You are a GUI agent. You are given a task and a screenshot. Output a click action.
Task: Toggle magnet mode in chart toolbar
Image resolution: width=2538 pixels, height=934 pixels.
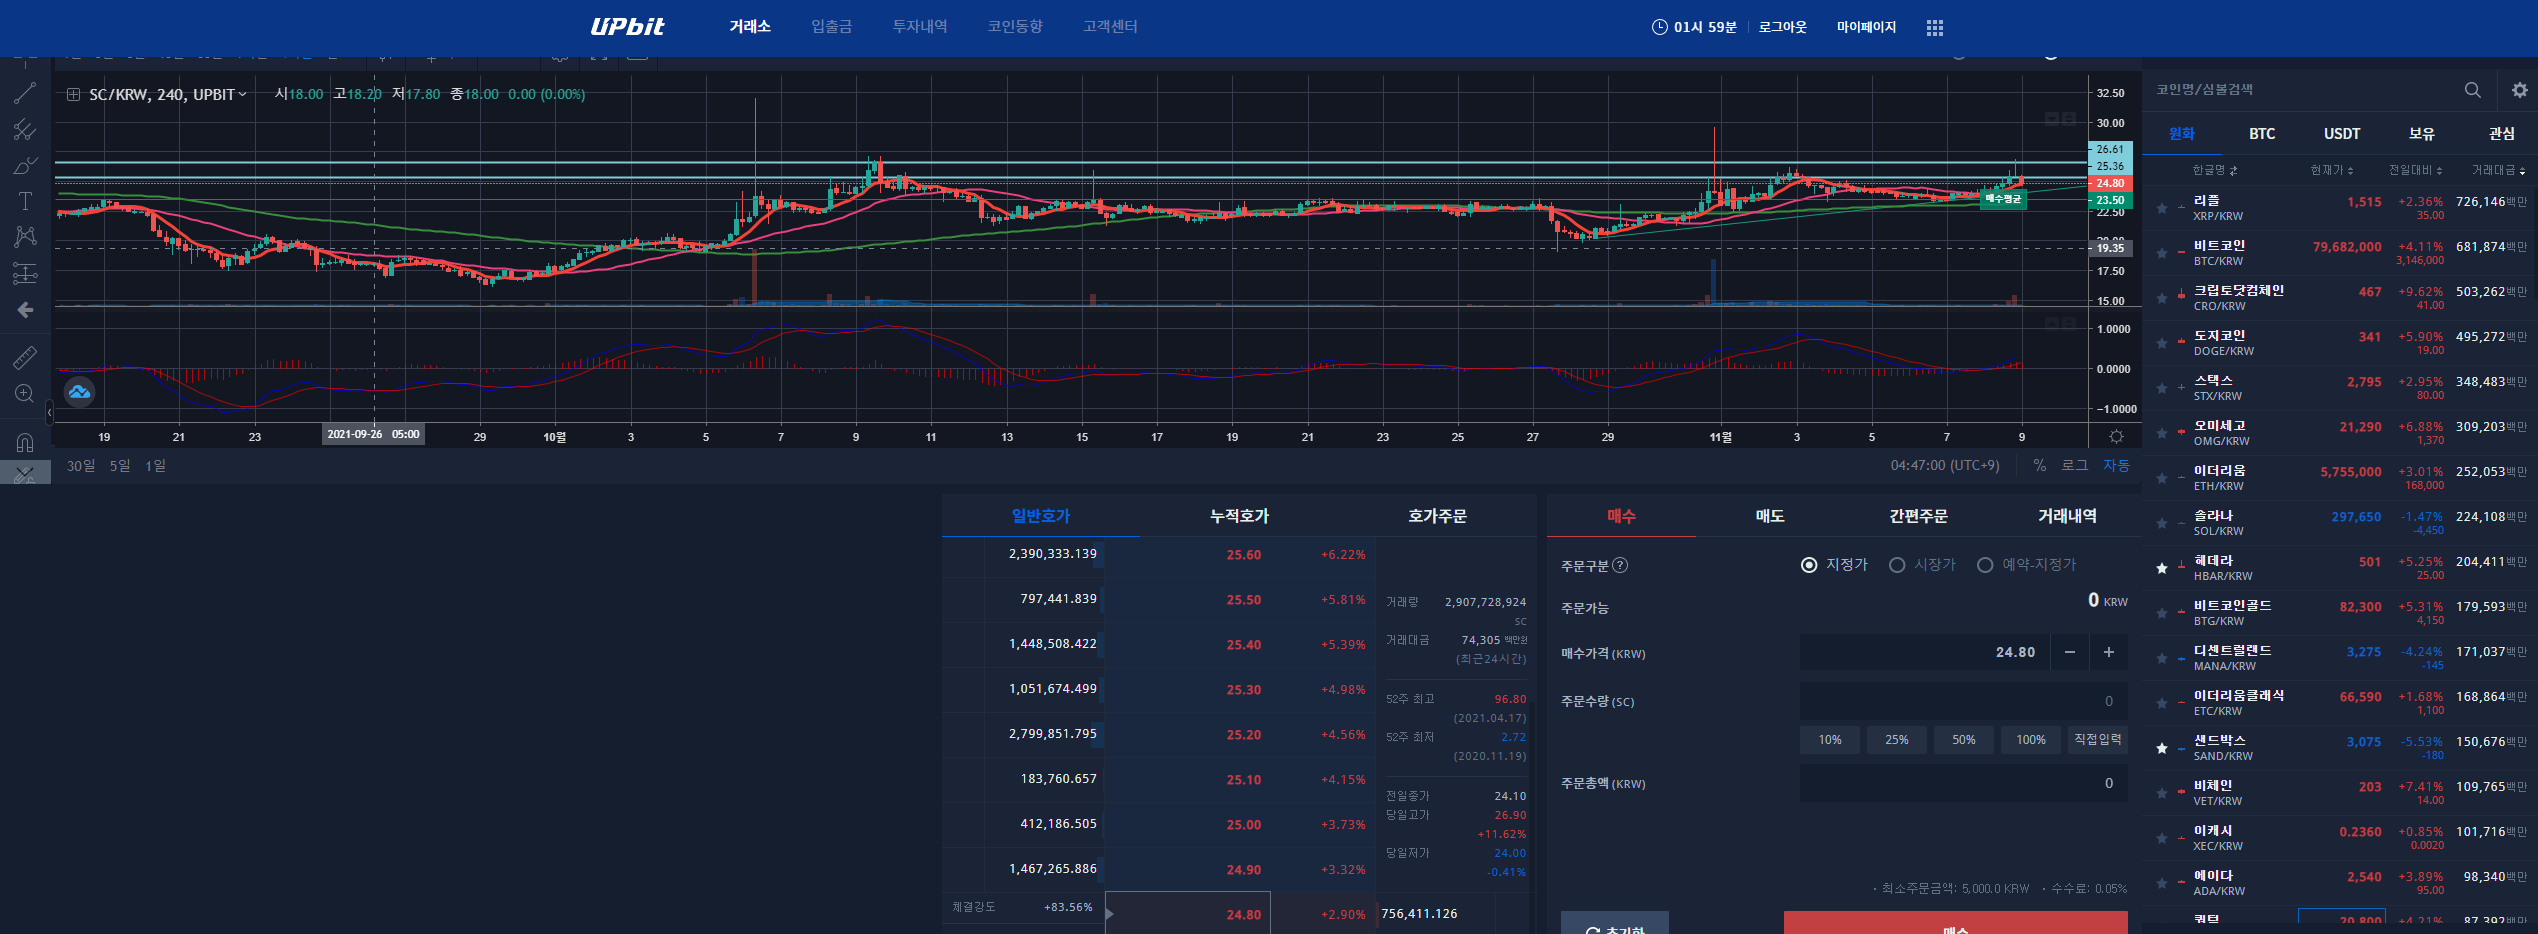click(x=25, y=442)
